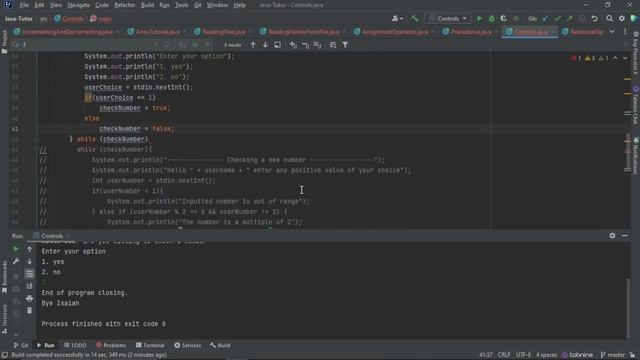The height and width of the screenshot is (360, 640).
Task: Switch to Precedence.java tab
Action: click(471, 32)
